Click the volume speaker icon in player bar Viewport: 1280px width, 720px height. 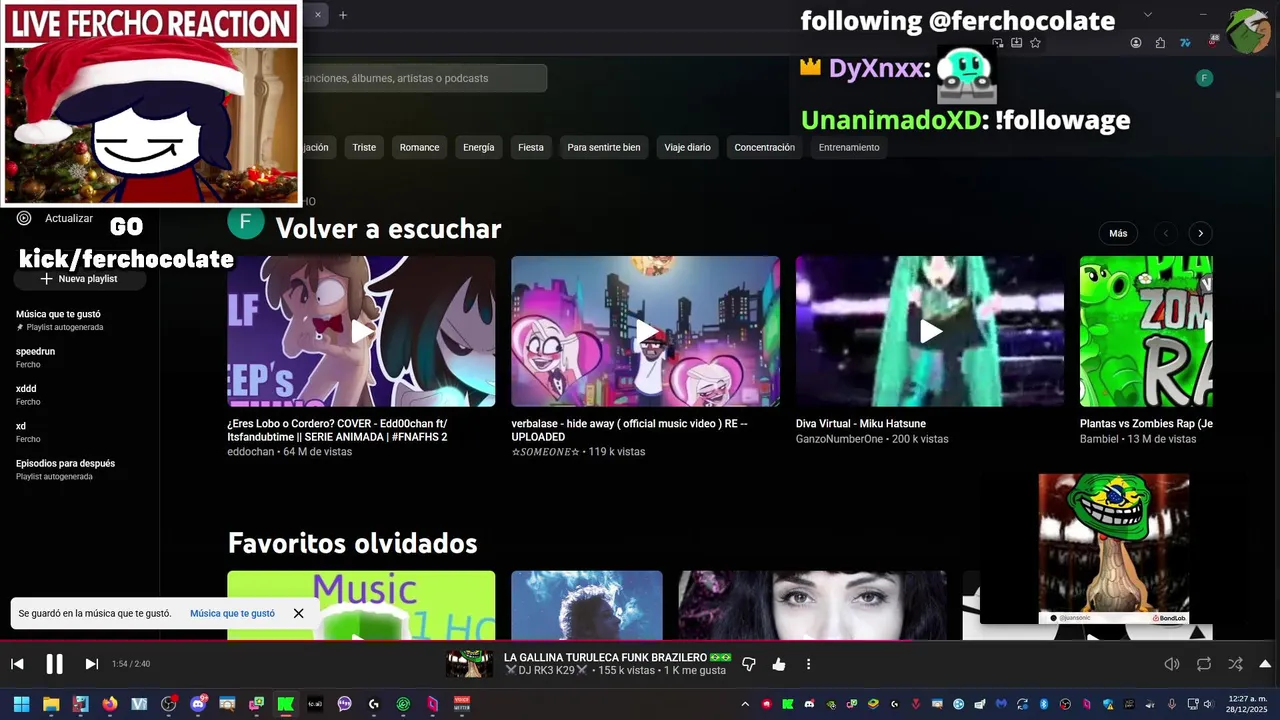(1172, 664)
